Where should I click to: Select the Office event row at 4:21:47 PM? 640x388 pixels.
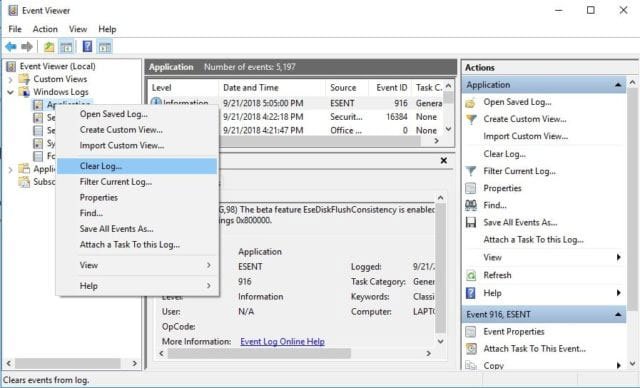(x=331, y=131)
